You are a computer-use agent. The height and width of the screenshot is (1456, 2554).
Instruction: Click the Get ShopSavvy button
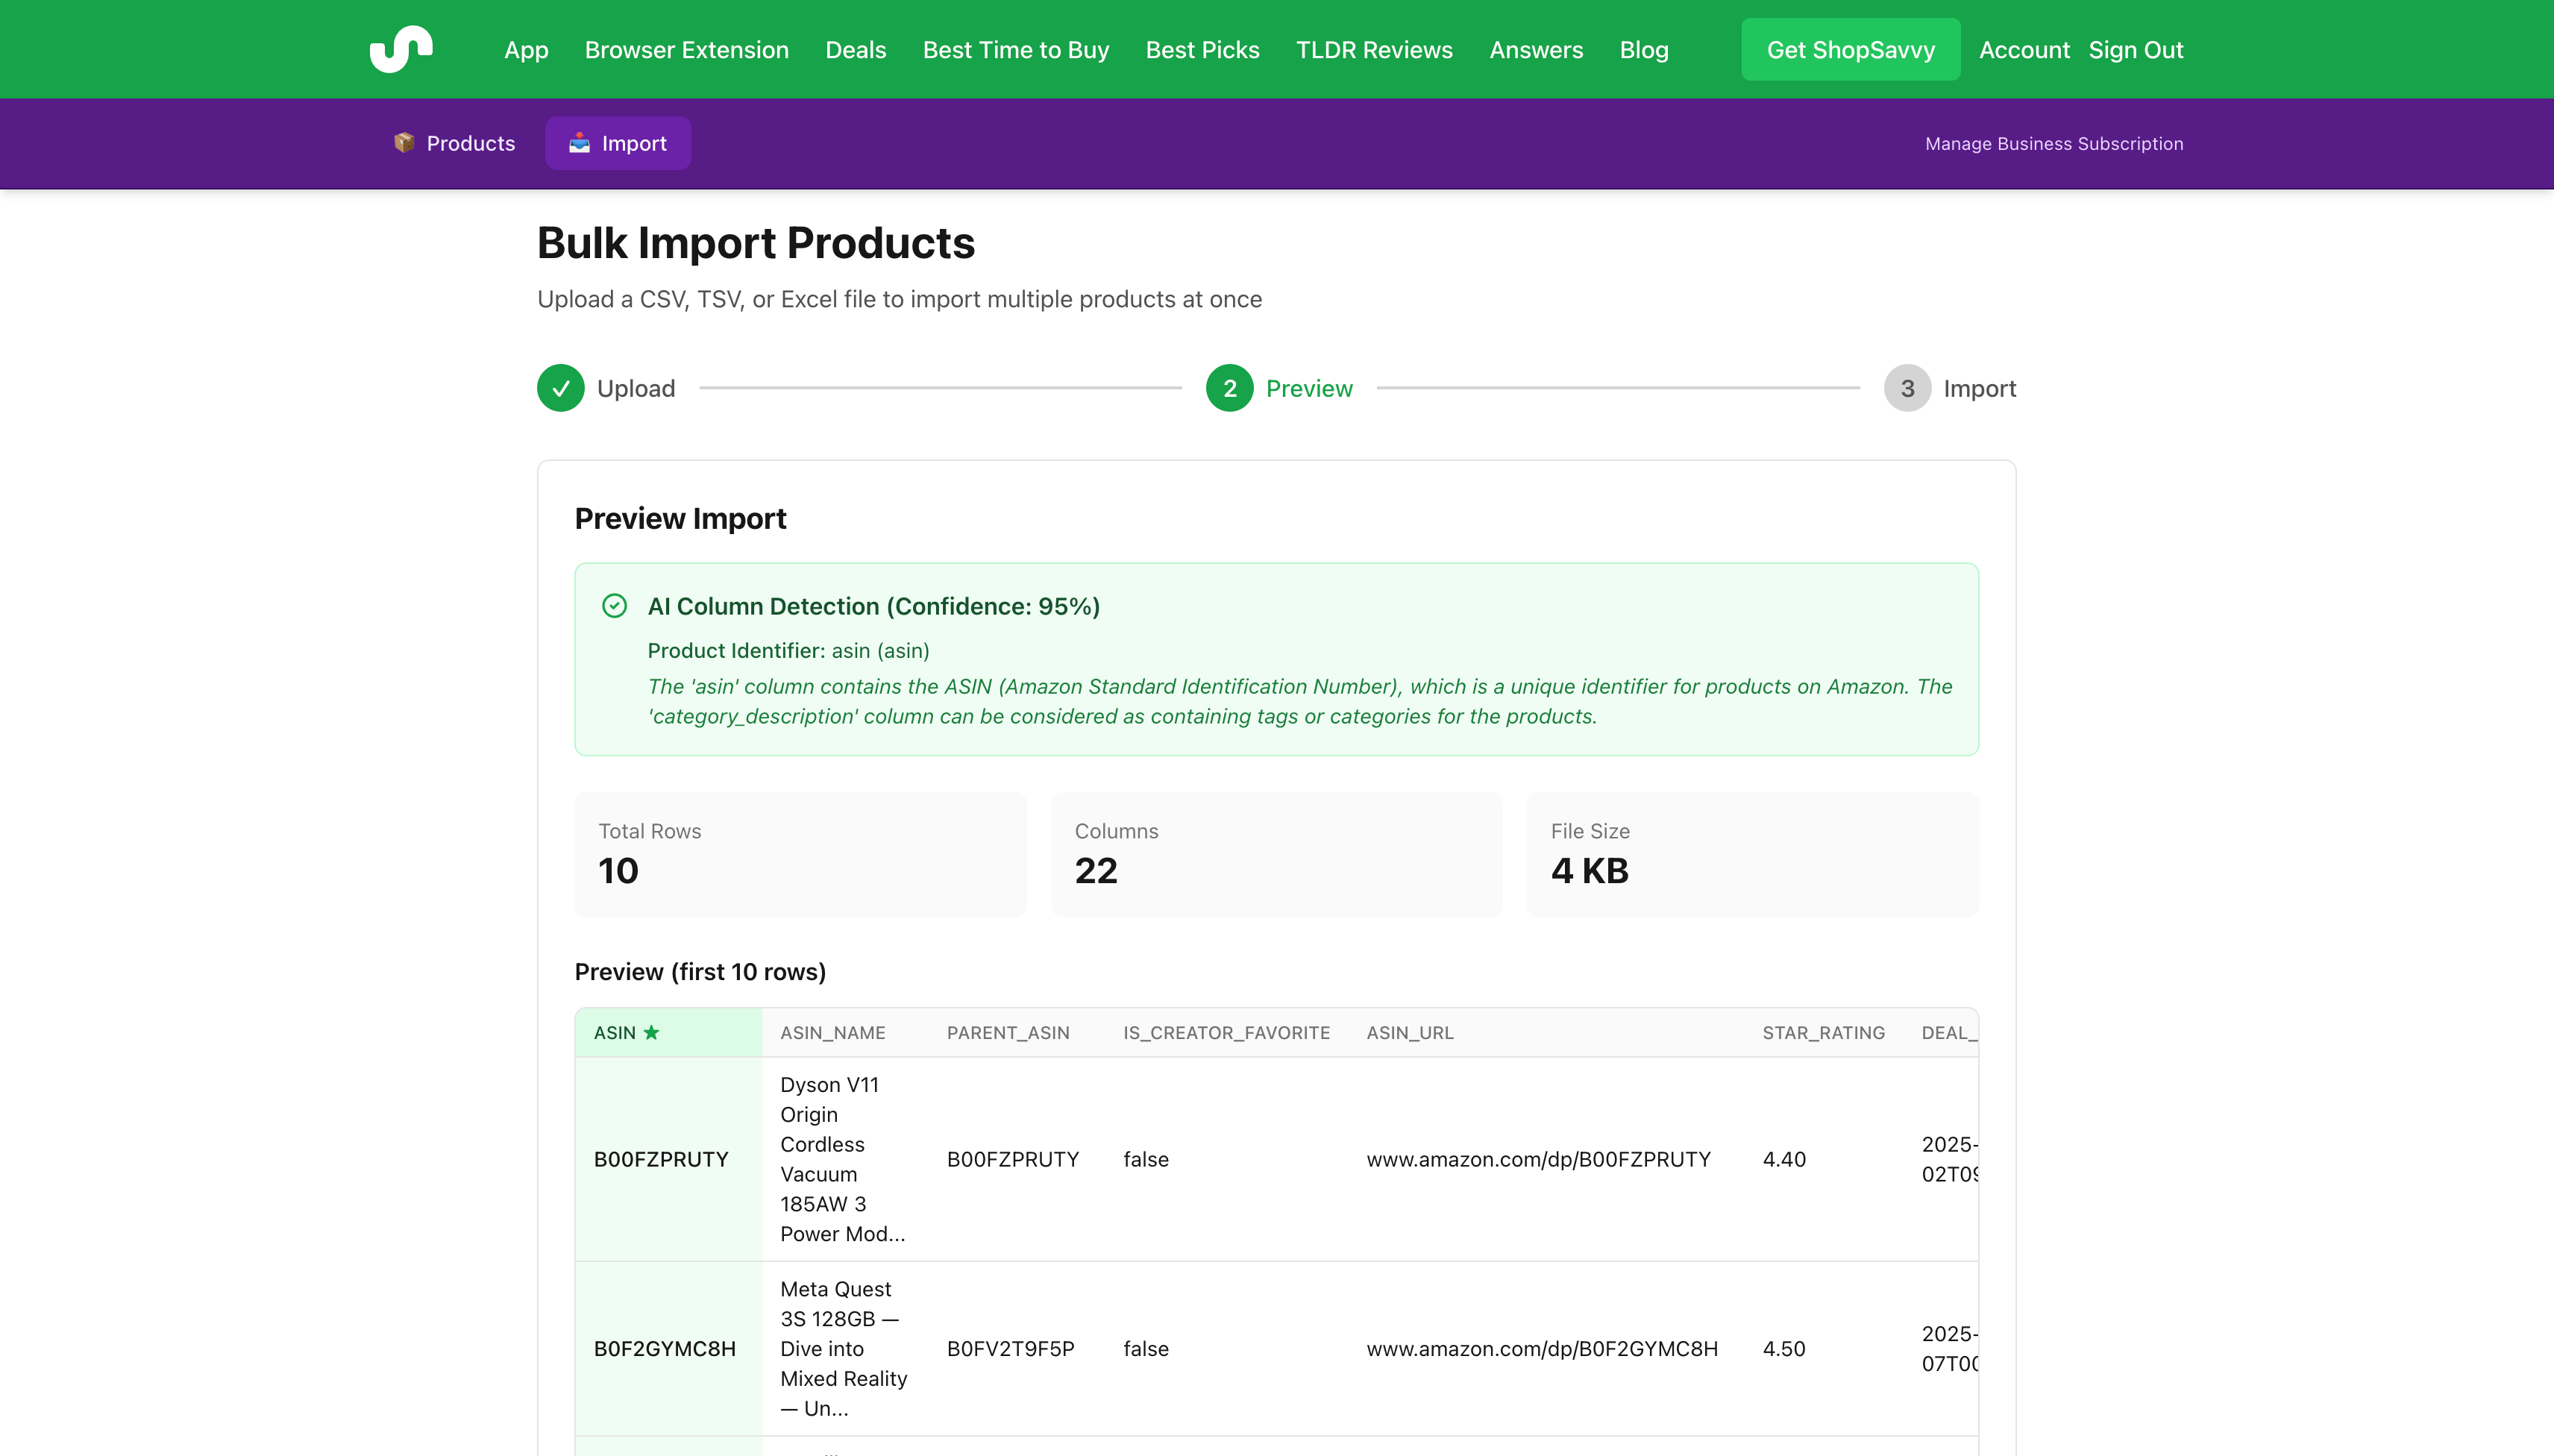pos(1850,48)
